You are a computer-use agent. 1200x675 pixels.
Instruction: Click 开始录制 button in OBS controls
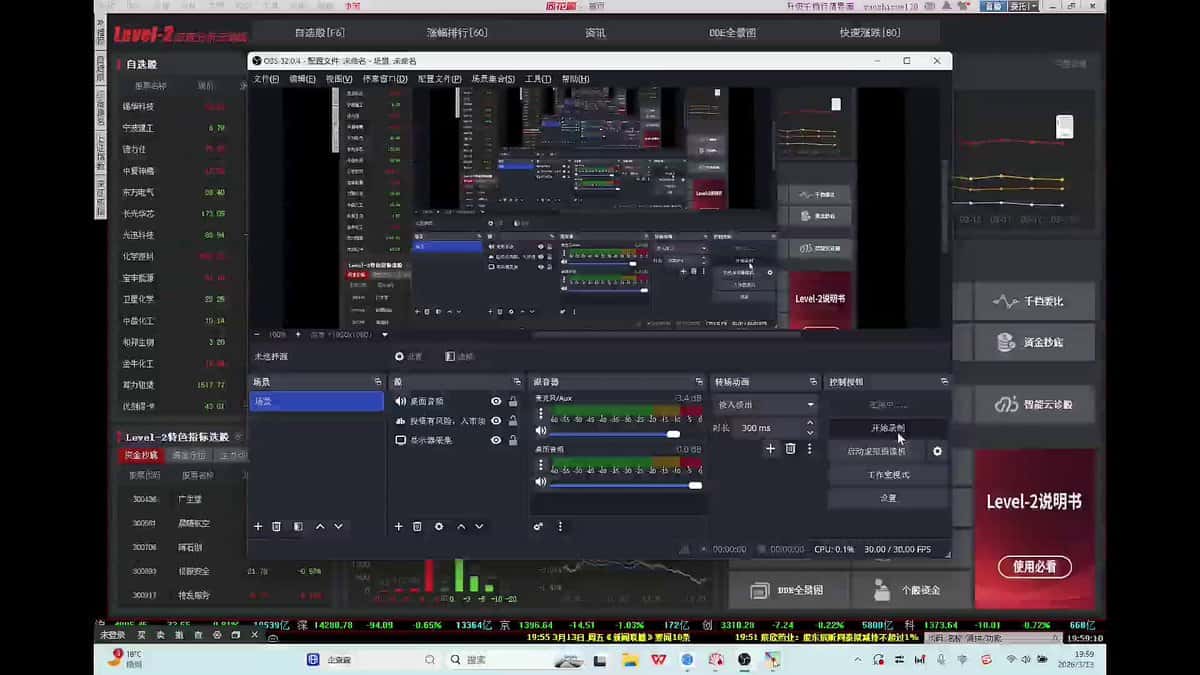tap(887, 428)
